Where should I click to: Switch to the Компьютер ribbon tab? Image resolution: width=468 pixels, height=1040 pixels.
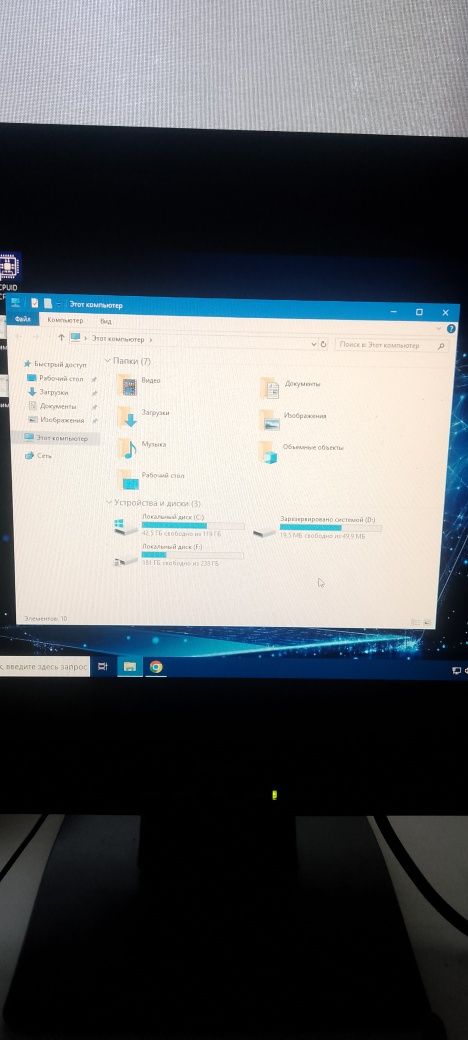(x=65, y=320)
